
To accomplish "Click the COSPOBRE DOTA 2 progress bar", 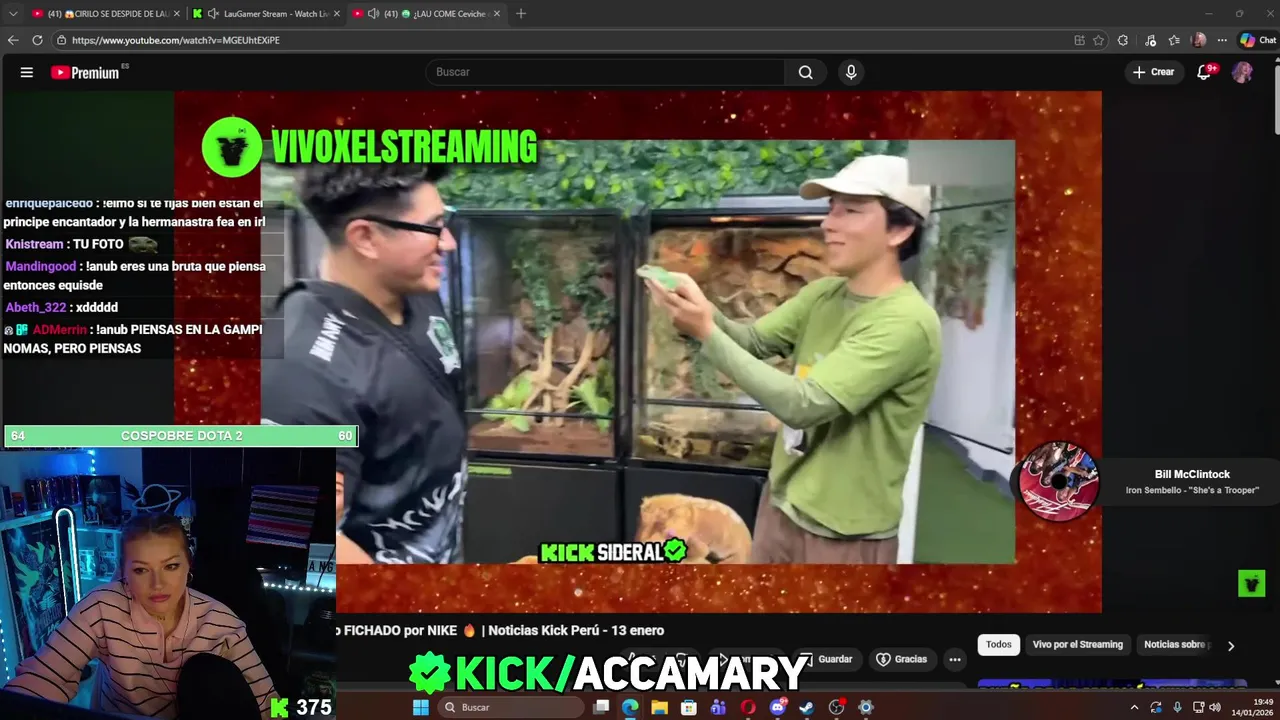I will (181, 436).
